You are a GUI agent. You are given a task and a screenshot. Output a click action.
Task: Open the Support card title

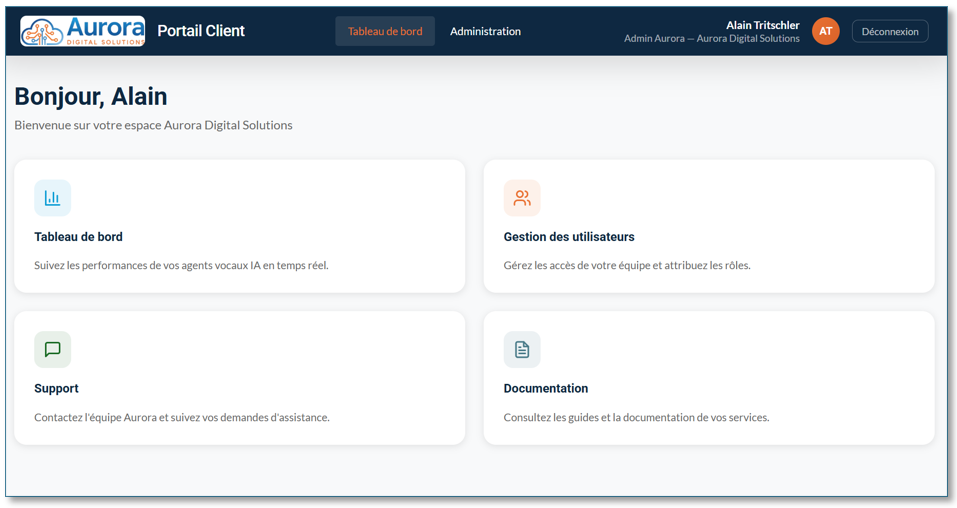point(56,388)
